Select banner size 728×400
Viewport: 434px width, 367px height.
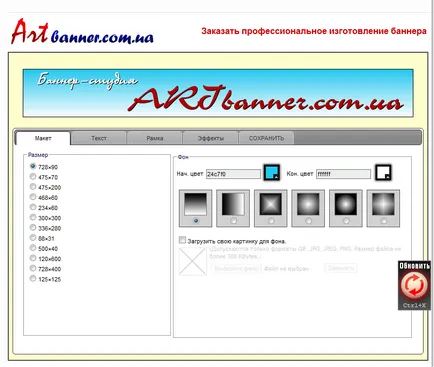point(33,268)
